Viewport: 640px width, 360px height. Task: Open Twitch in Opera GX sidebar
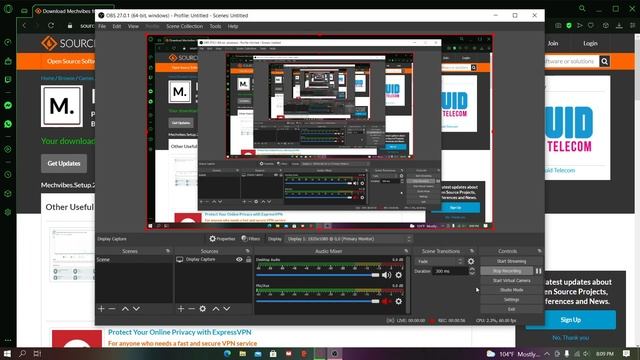[8, 80]
